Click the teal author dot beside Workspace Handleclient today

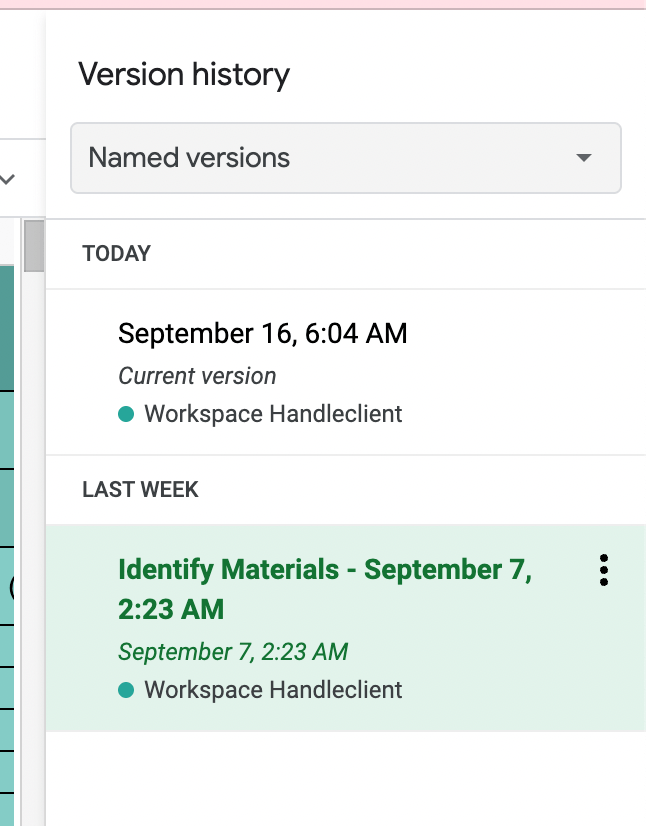tap(127, 413)
